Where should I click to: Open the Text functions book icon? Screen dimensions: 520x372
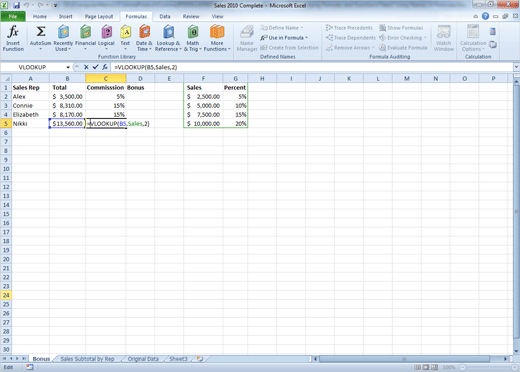125,32
